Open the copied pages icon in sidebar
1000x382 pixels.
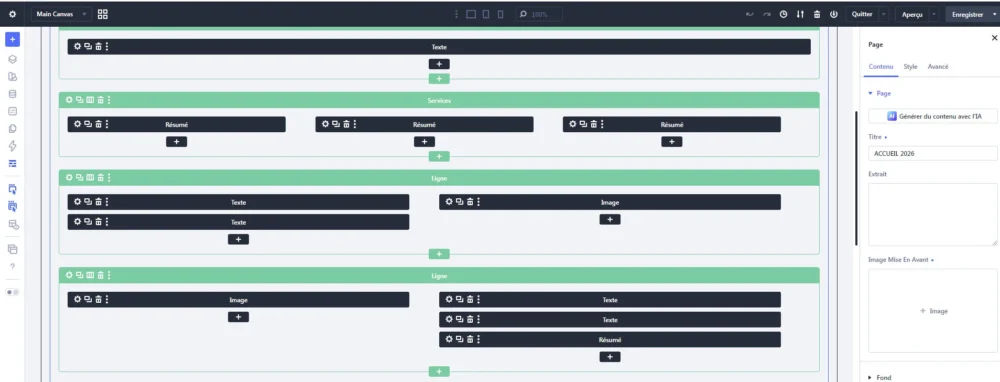[x=13, y=128]
